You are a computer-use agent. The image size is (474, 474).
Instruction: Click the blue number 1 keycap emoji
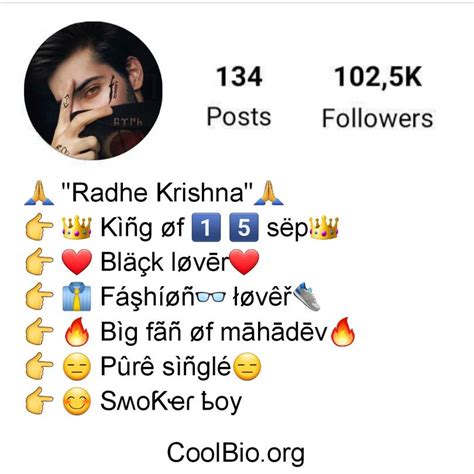[x=206, y=227]
